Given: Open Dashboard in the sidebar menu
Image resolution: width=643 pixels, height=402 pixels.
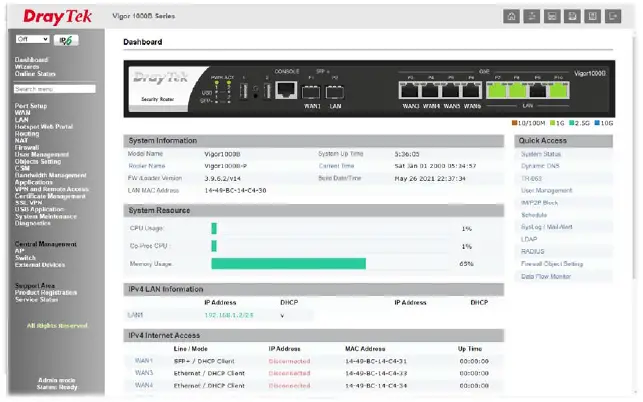Looking at the screenshot, I should [32, 59].
